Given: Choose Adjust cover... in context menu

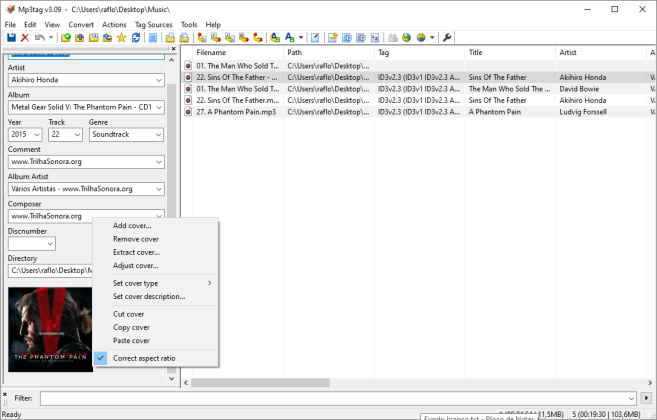Looking at the screenshot, I should (x=155, y=266).
